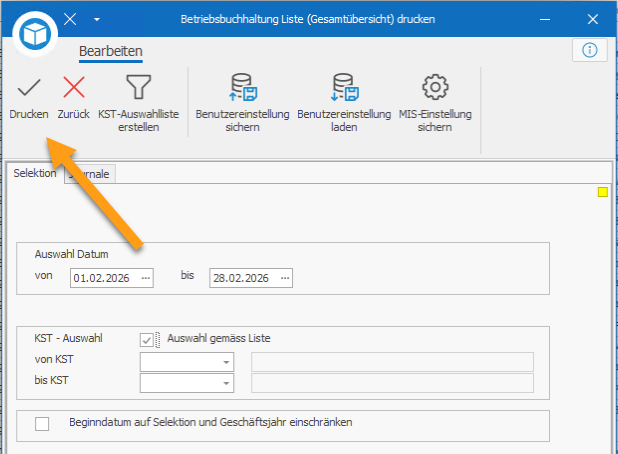The width and height of the screenshot is (618, 454).
Task: Click the bis date field 28.02.2026
Action: (x=244, y=278)
